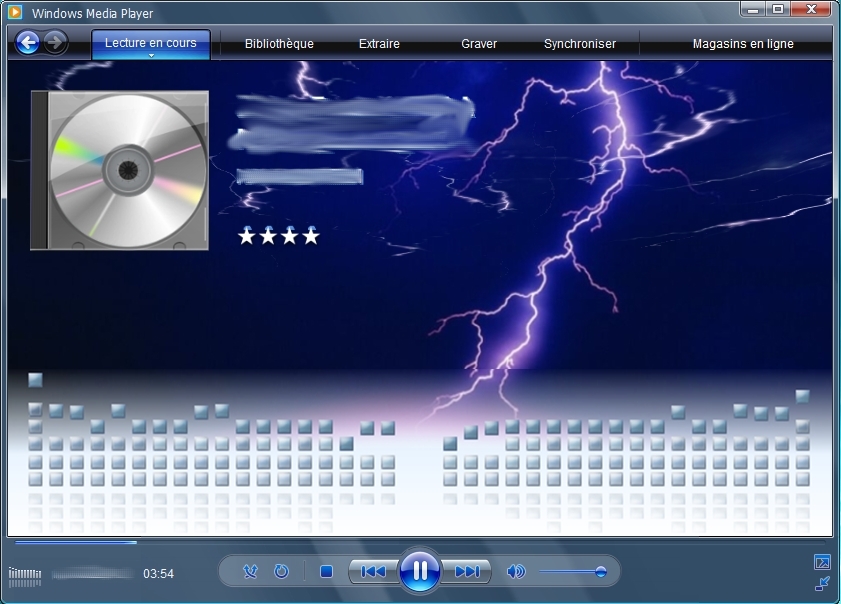The width and height of the screenshot is (841, 604).
Task: Set rating to two stars
Action: coord(268,235)
